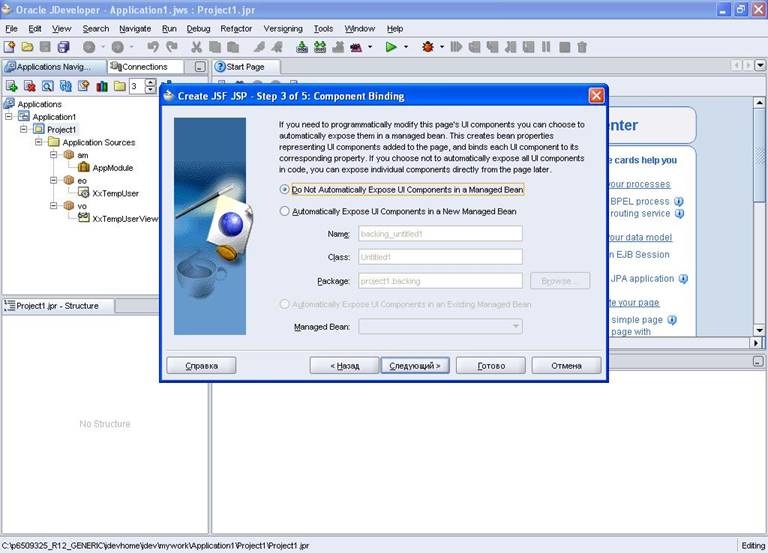The width and height of the screenshot is (768, 553).
Task: Click the Назад back button
Action: [x=345, y=366]
